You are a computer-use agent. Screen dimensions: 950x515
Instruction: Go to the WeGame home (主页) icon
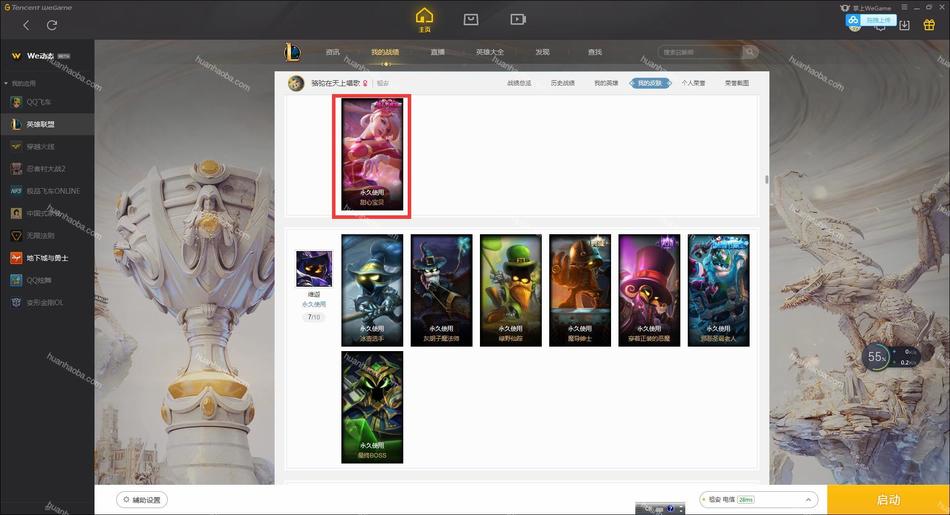pos(425,19)
